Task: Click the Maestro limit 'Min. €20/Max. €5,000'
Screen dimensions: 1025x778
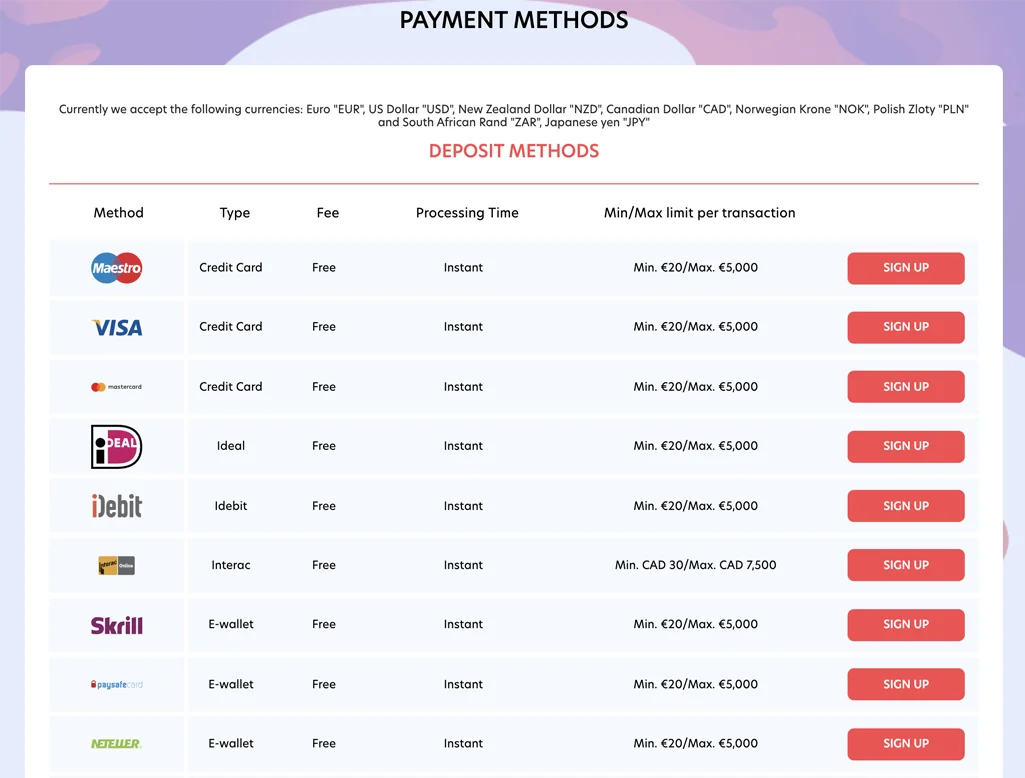Action: 696,267
